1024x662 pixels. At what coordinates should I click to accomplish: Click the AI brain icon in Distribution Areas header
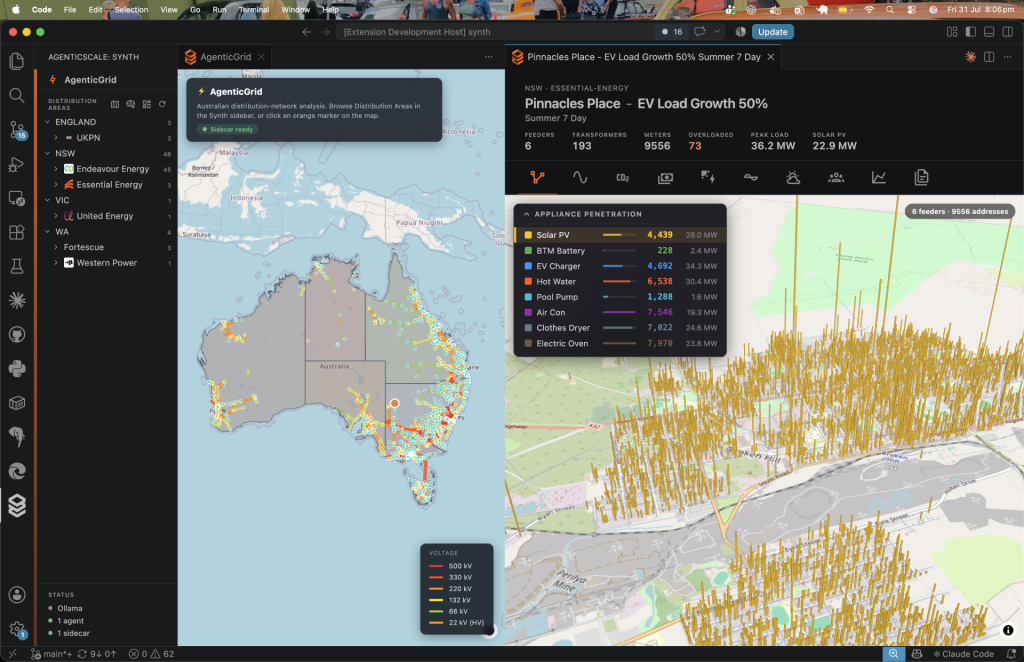click(x=131, y=104)
